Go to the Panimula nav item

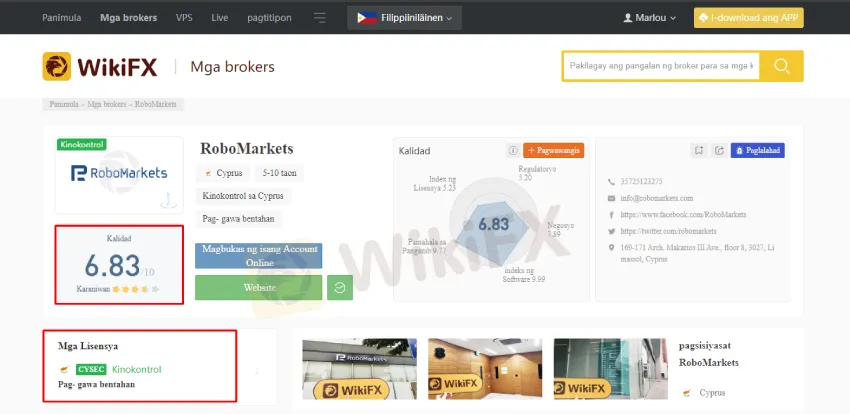[x=62, y=18]
